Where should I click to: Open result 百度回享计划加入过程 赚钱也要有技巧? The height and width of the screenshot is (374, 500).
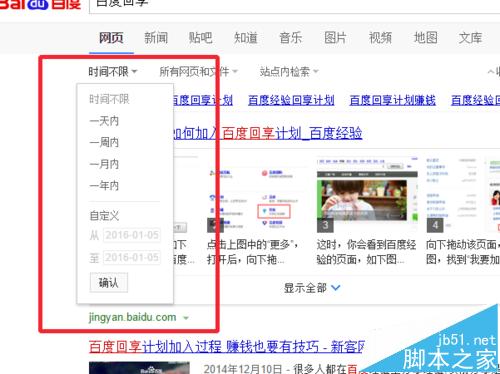pyautogui.click(x=227, y=347)
